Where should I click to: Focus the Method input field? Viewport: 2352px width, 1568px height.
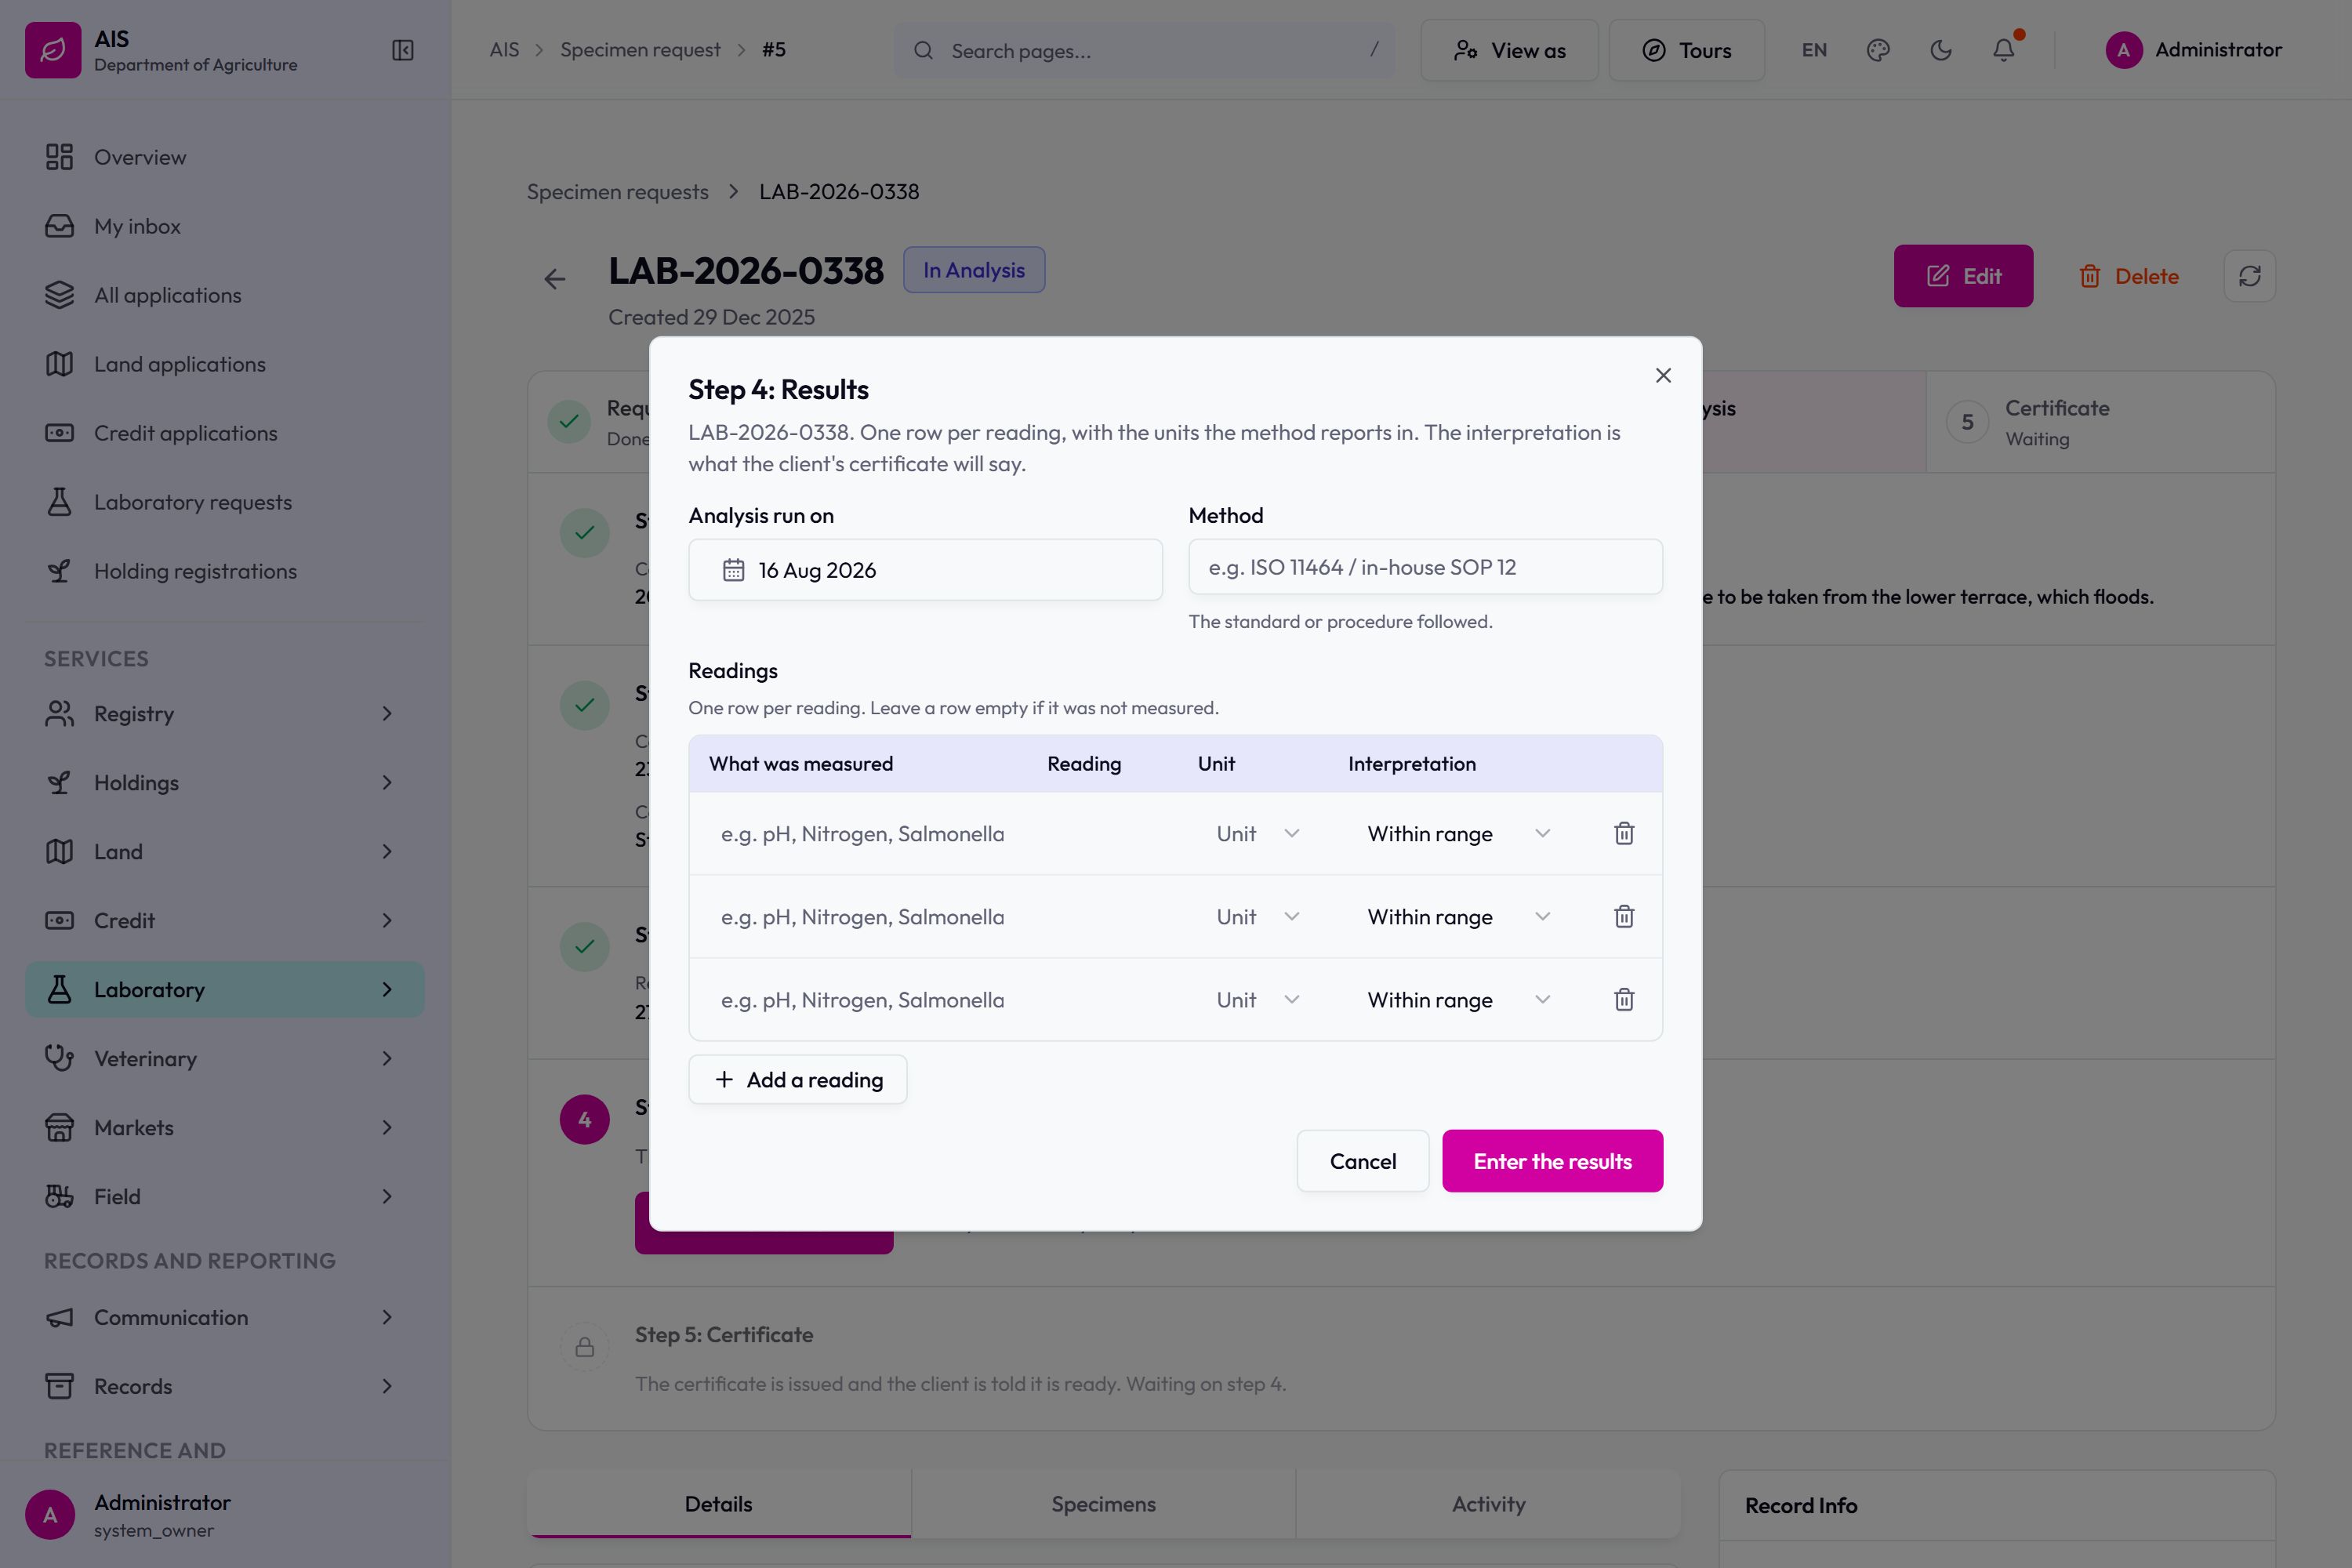[1425, 567]
